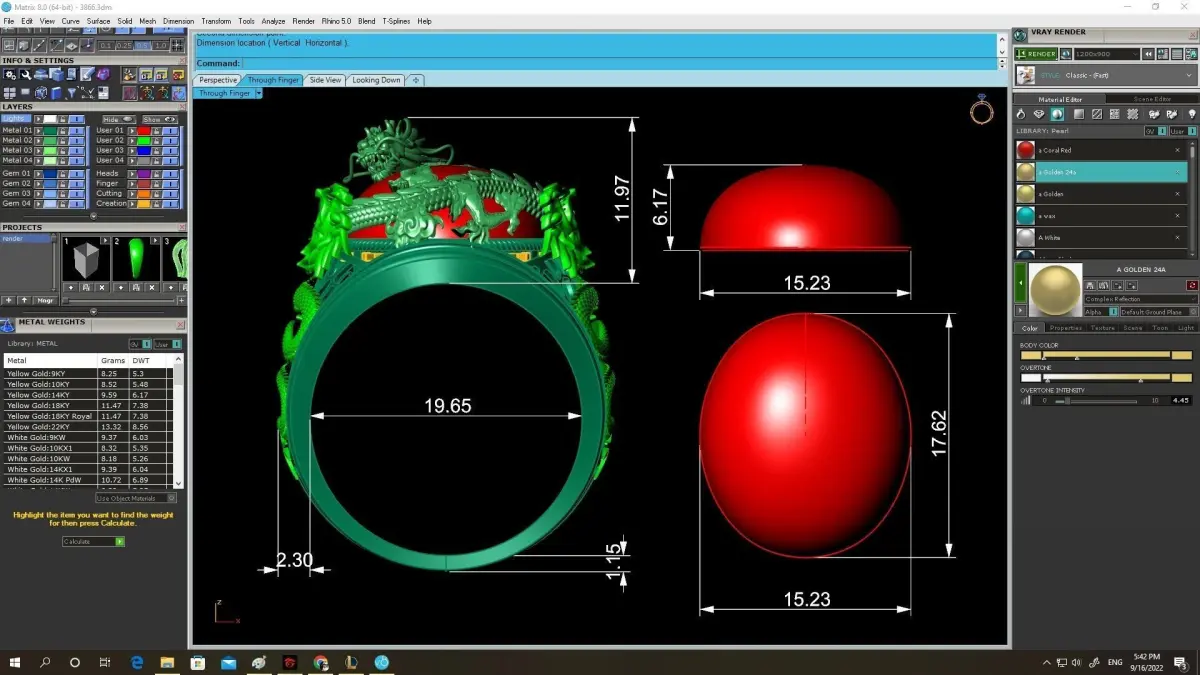Open notification center icon in system tray
This screenshot has height=675, width=1200.
click(x=1181, y=662)
